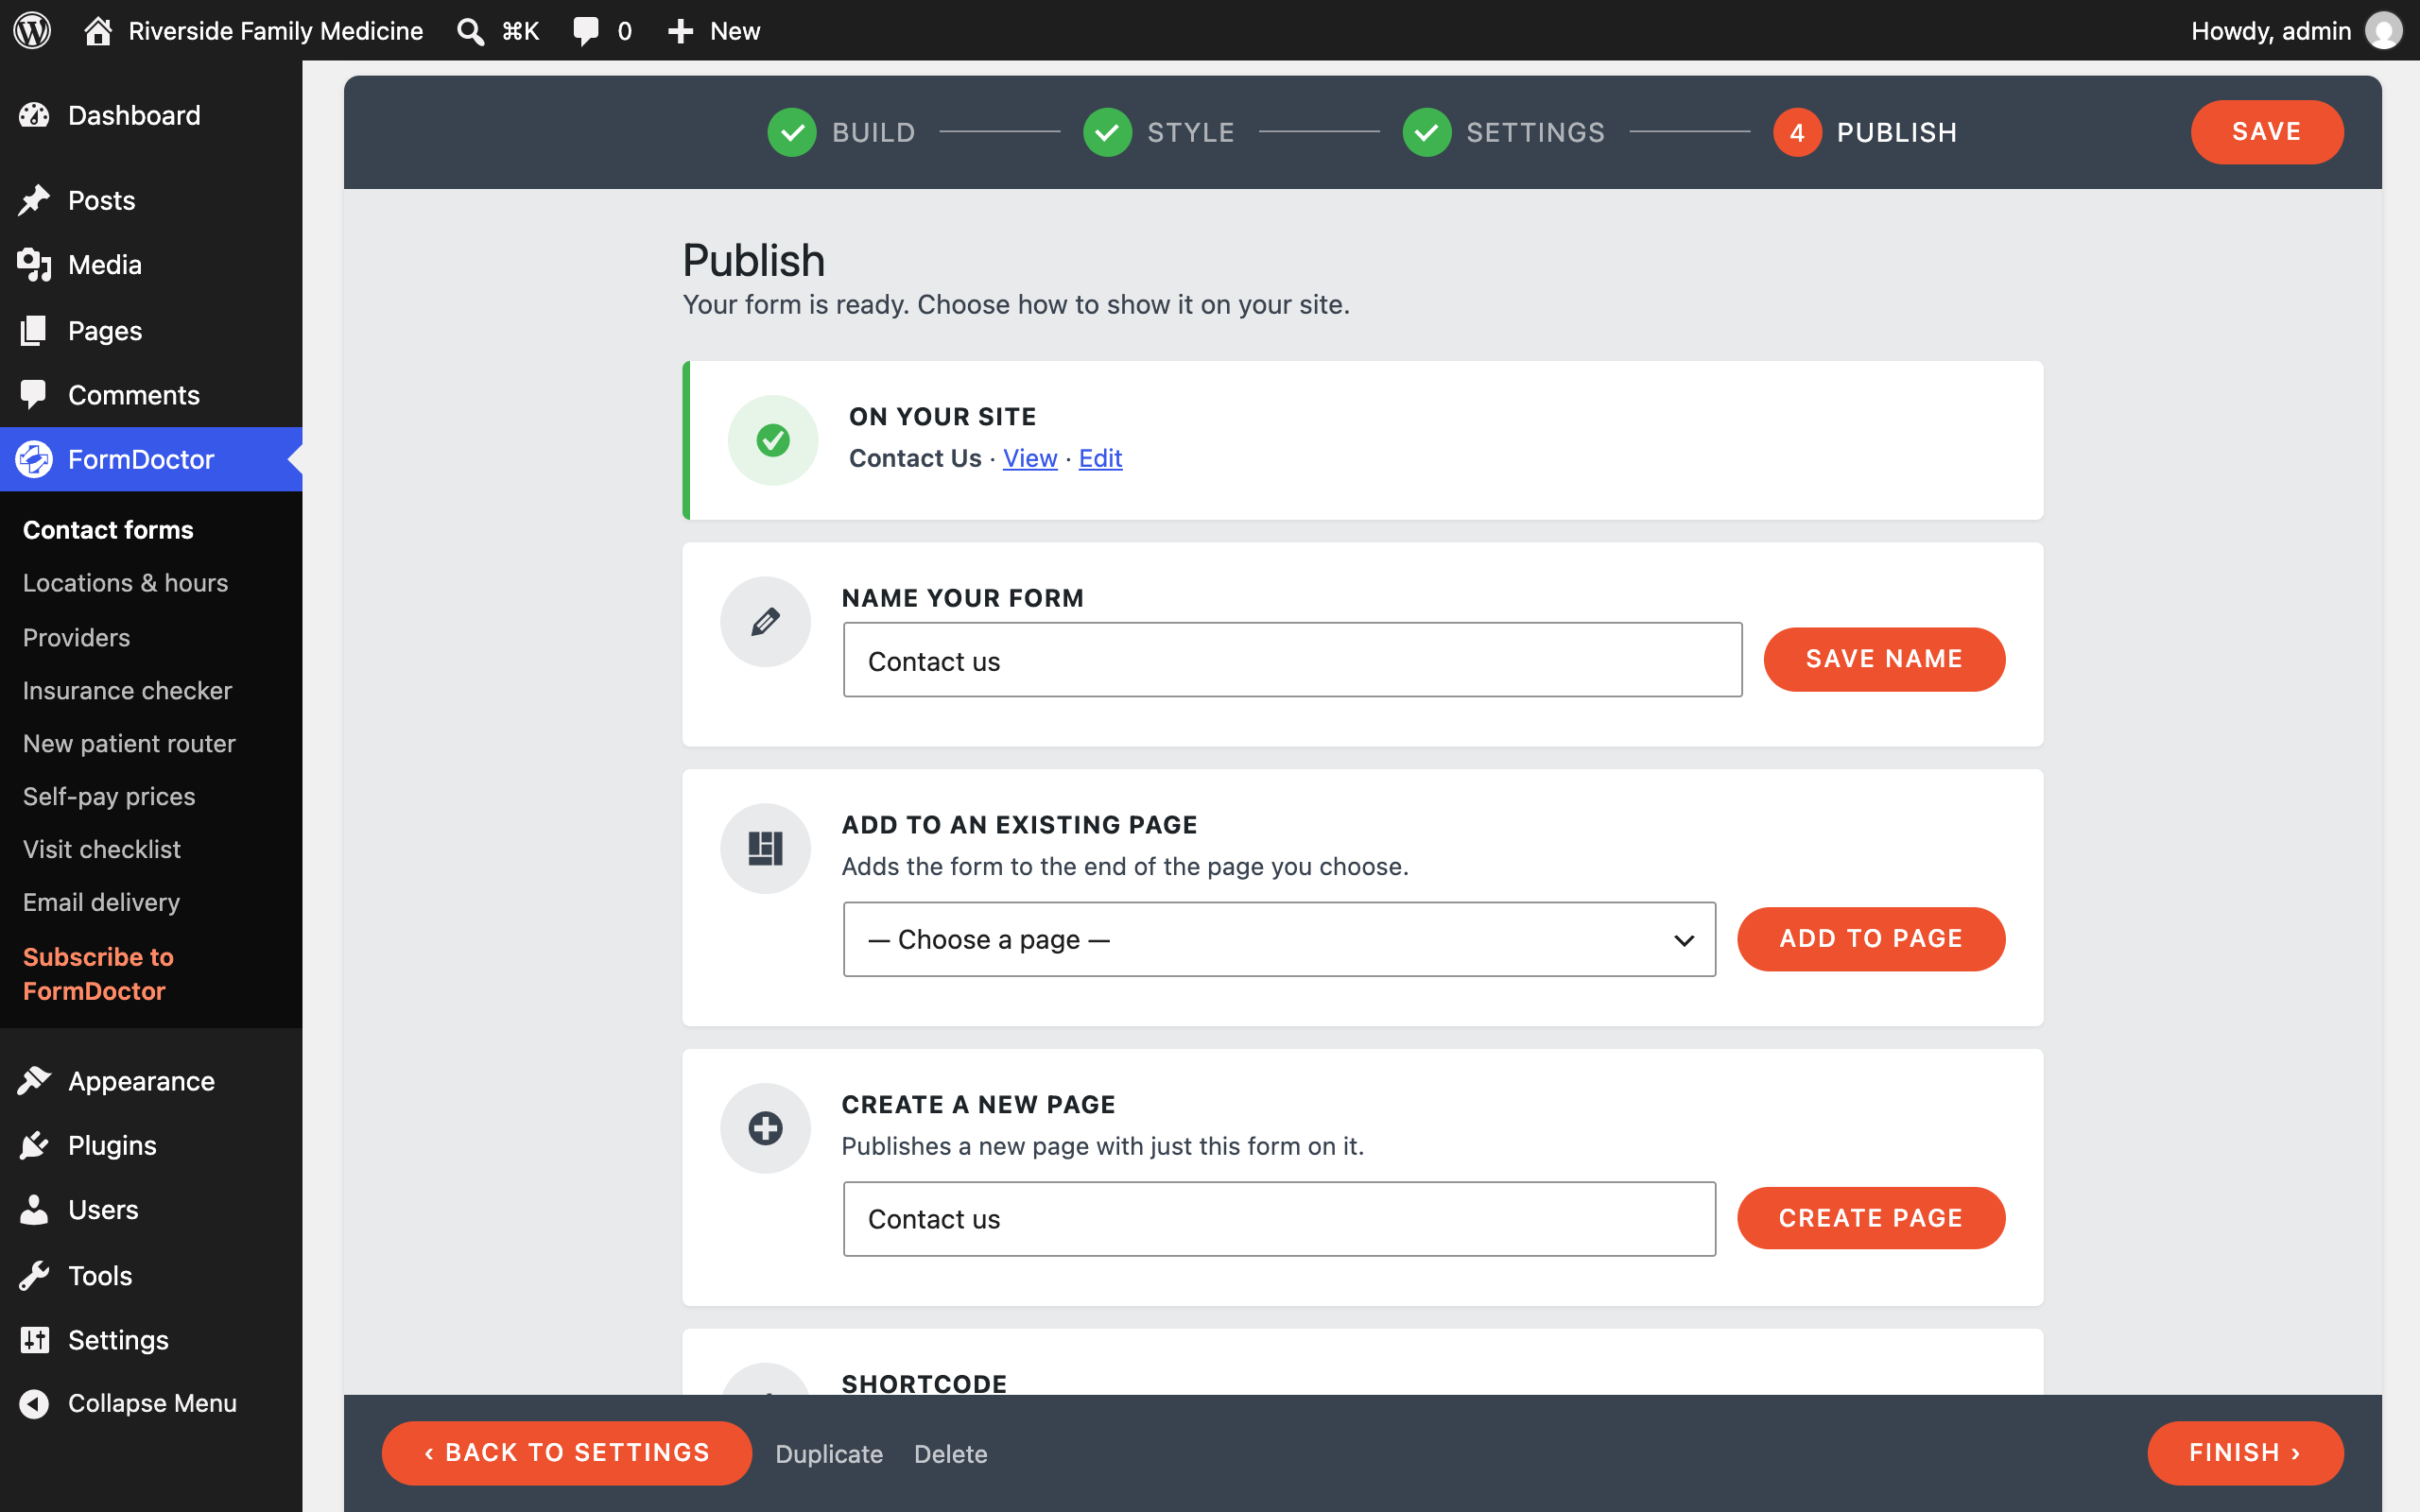Click the Dashboard gauge icon
Viewport: 2420px width, 1512px height.
pos(34,115)
